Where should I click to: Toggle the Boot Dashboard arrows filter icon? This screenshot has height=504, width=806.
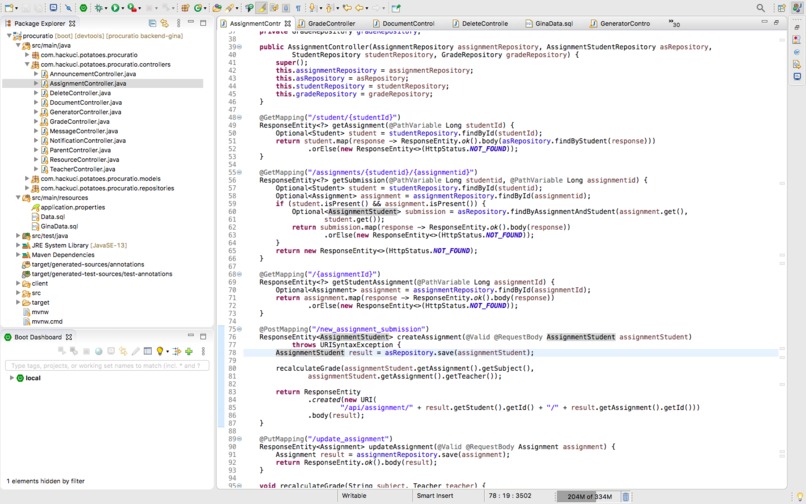pyautogui.click(x=176, y=351)
